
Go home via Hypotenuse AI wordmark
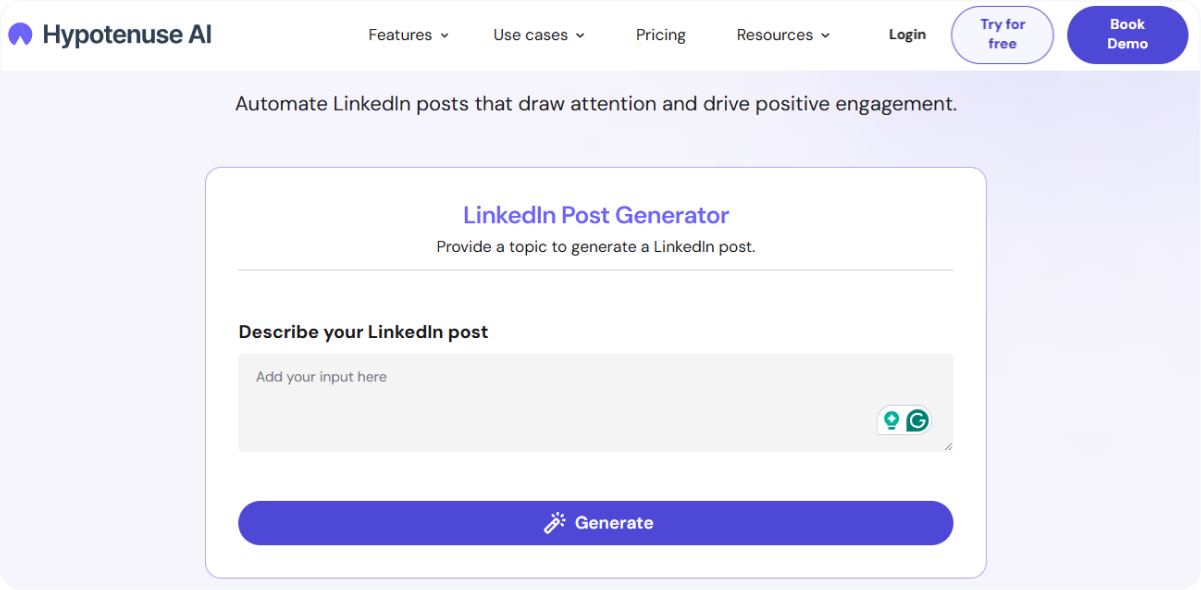click(x=127, y=35)
